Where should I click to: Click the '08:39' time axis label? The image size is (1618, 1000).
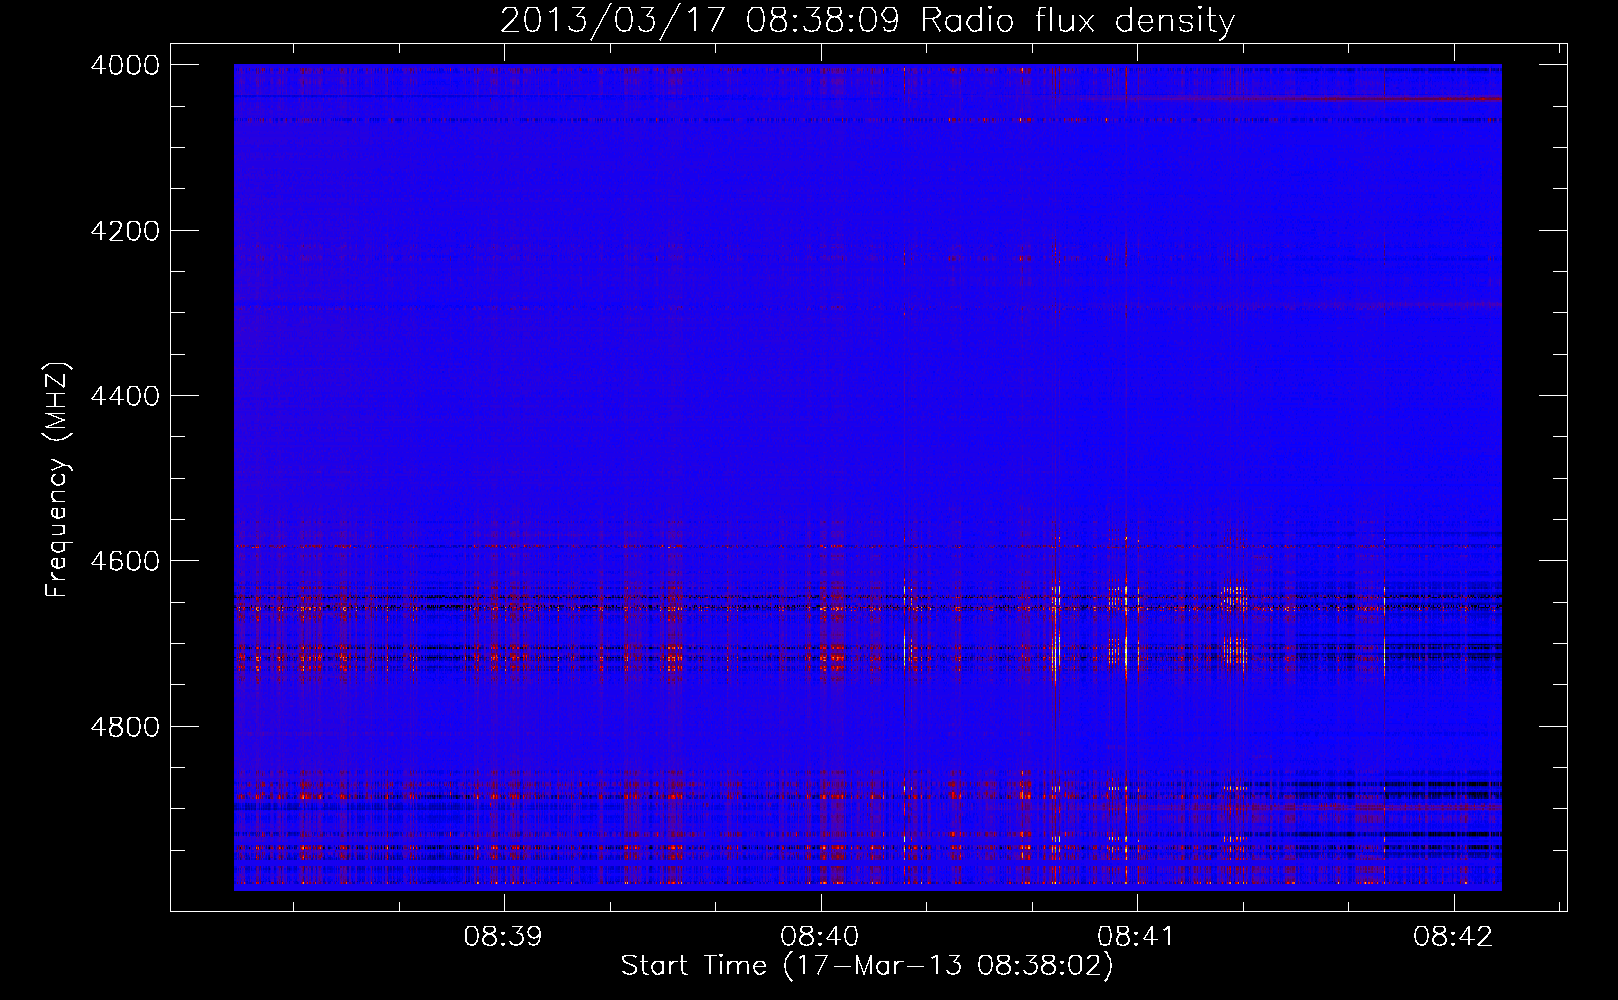click(503, 936)
